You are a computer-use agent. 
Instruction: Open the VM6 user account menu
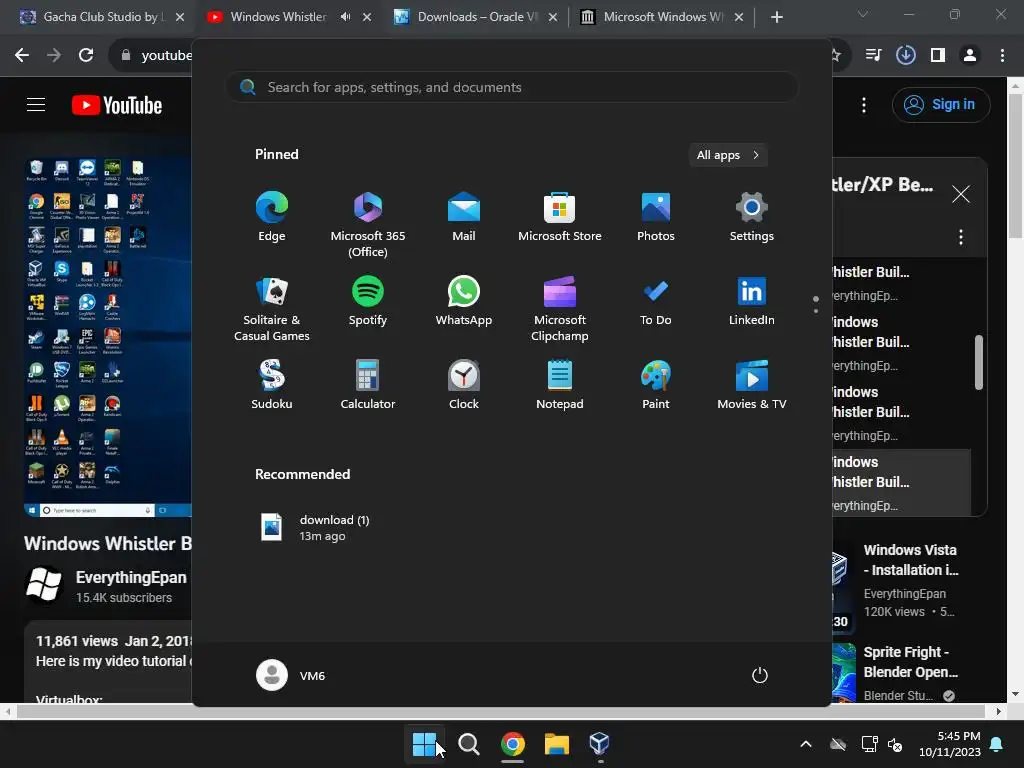(291, 675)
